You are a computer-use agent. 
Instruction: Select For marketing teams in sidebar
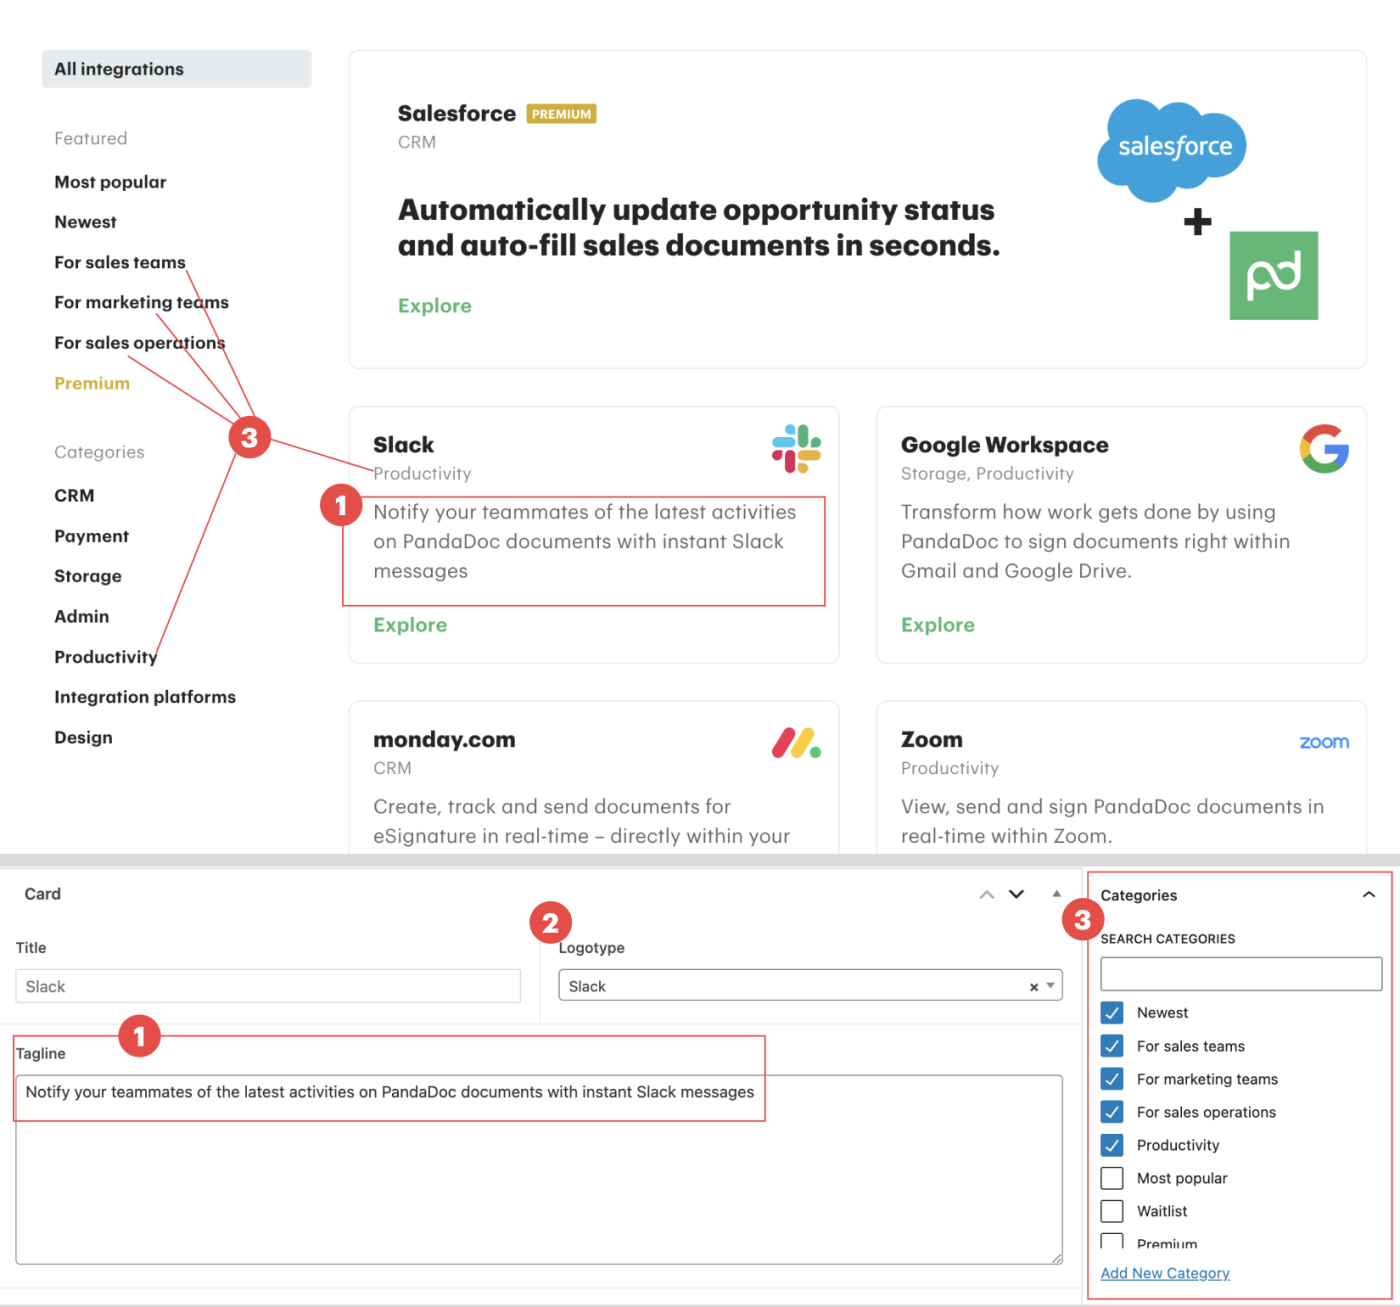point(141,302)
